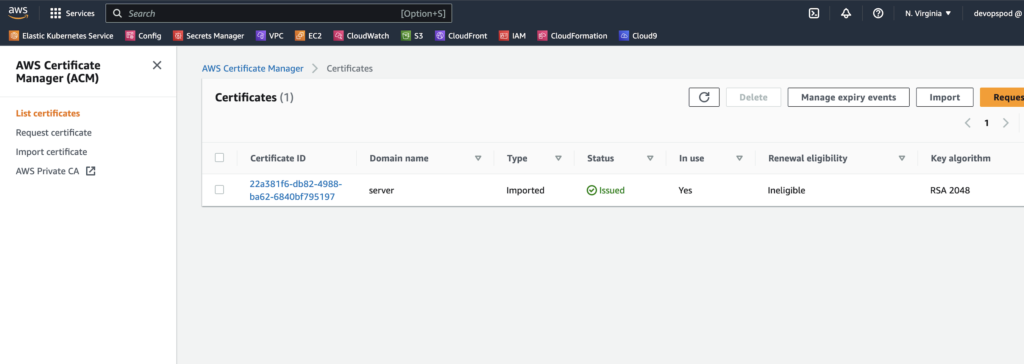Viewport: 1024px width, 364px height.
Task: Open the Services grid menu
Action: coord(72,13)
